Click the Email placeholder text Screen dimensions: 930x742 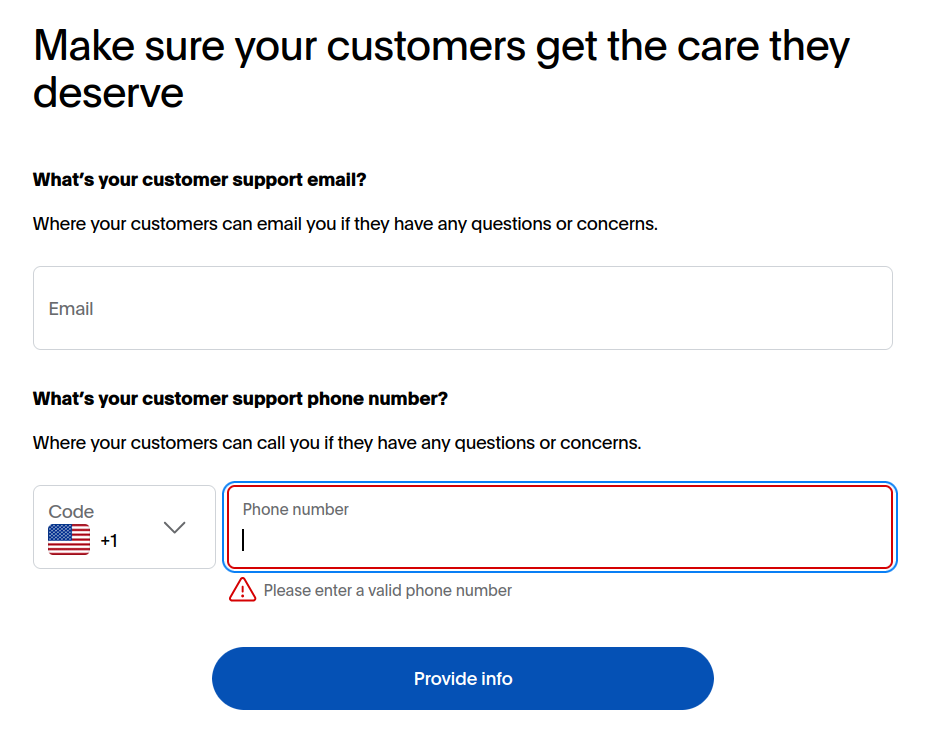pyautogui.click(x=71, y=308)
